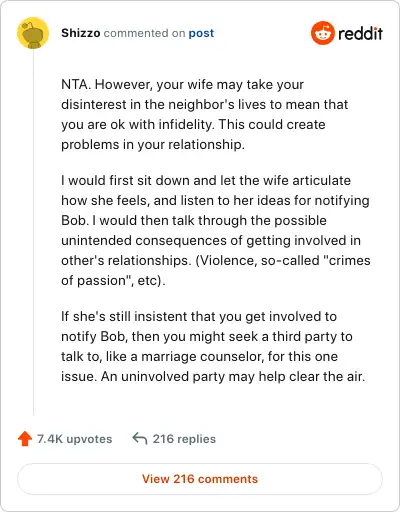Click the curved reply arrow icon
400x512 pixels.
tap(140, 438)
